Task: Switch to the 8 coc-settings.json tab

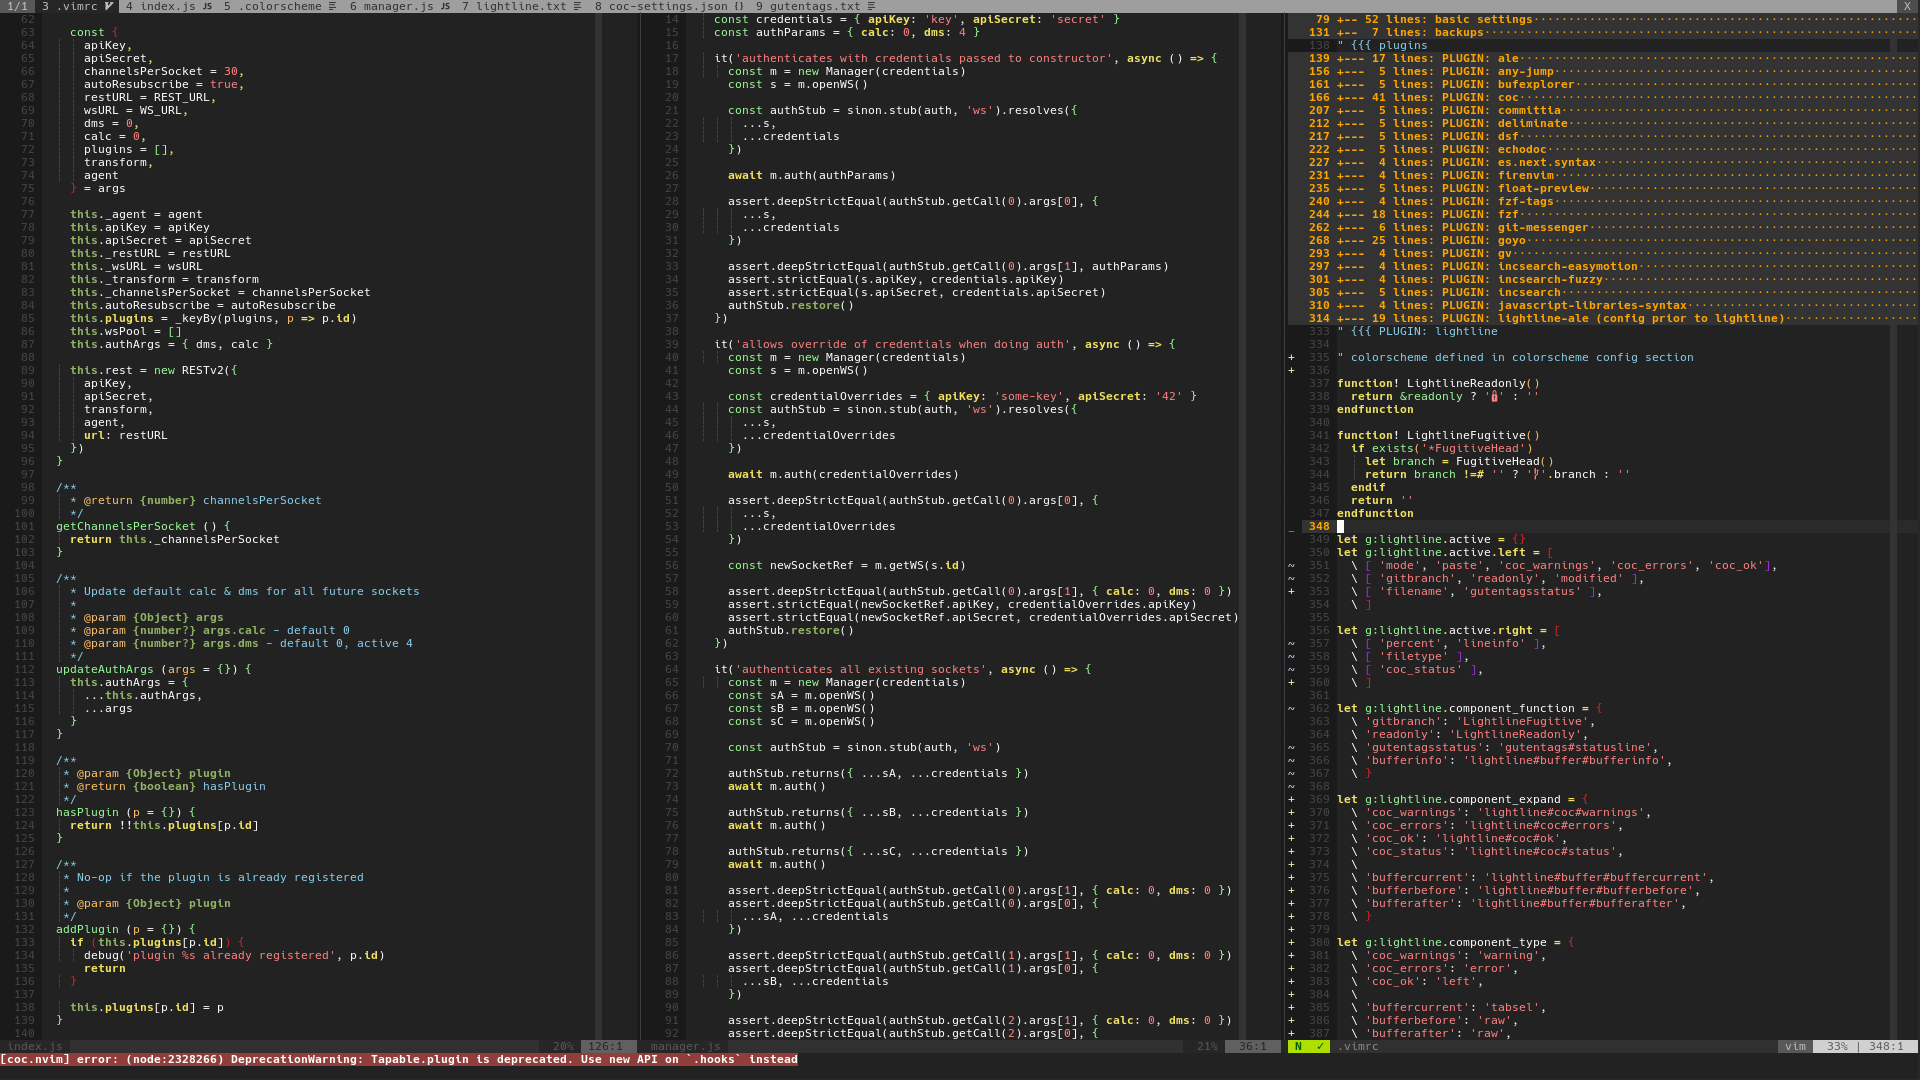Action: pyautogui.click(x=660, y=6)
